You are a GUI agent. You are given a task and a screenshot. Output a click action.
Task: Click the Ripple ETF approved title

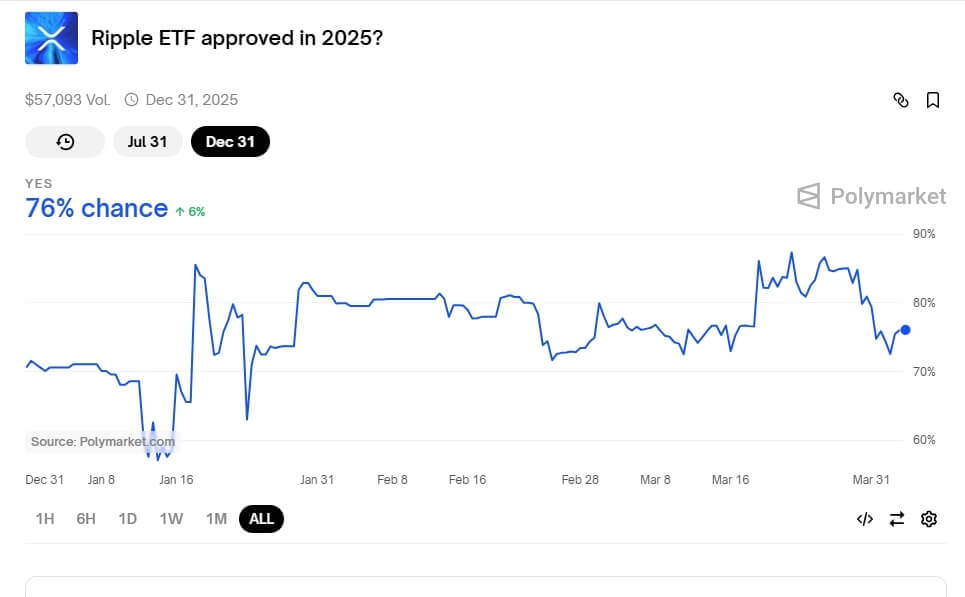pyautogui.click(x=236, y=38)
